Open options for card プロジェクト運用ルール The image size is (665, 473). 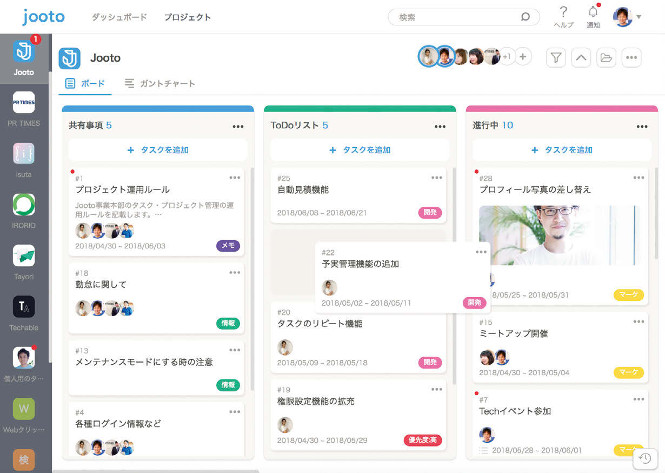point(235,177)
